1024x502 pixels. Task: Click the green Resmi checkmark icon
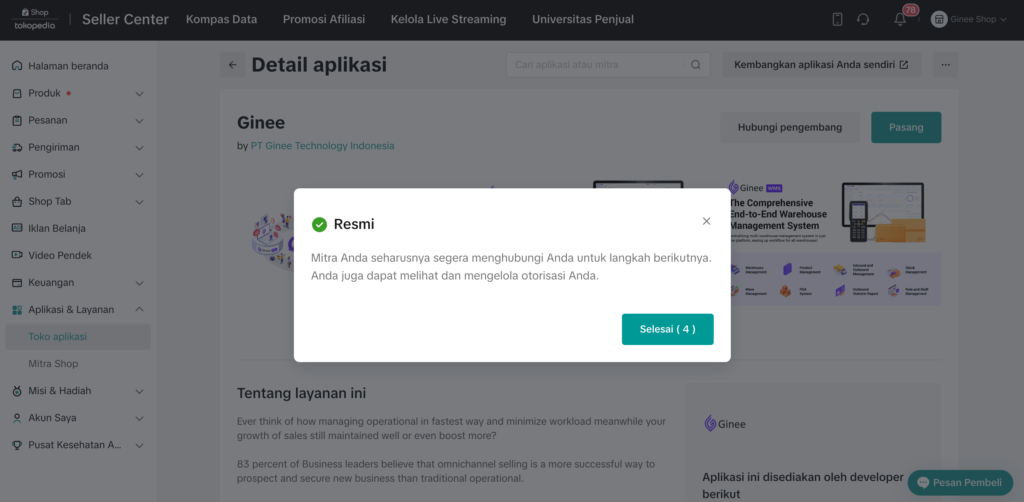click(x=319, y=225)
